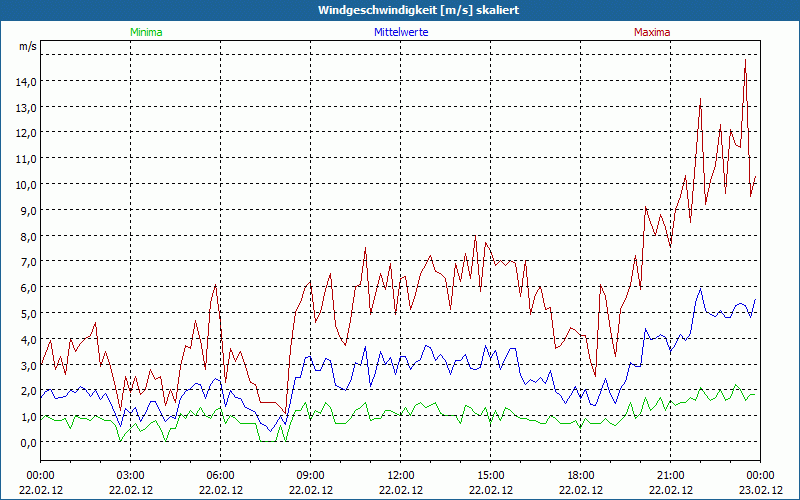Click the 10,0 y-axis value
The image size is (800, 500).
click(x=27, y=184)
